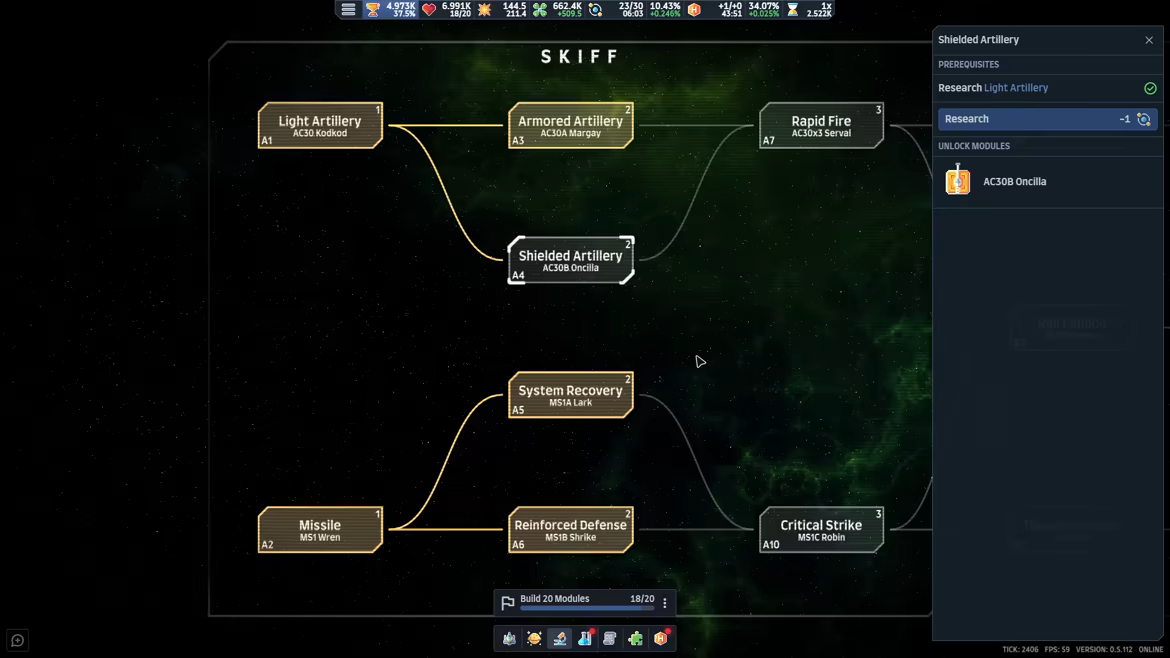Select the Light Artillery tech node
This screenshot has width=1170, height=658.
click(320, 125)
